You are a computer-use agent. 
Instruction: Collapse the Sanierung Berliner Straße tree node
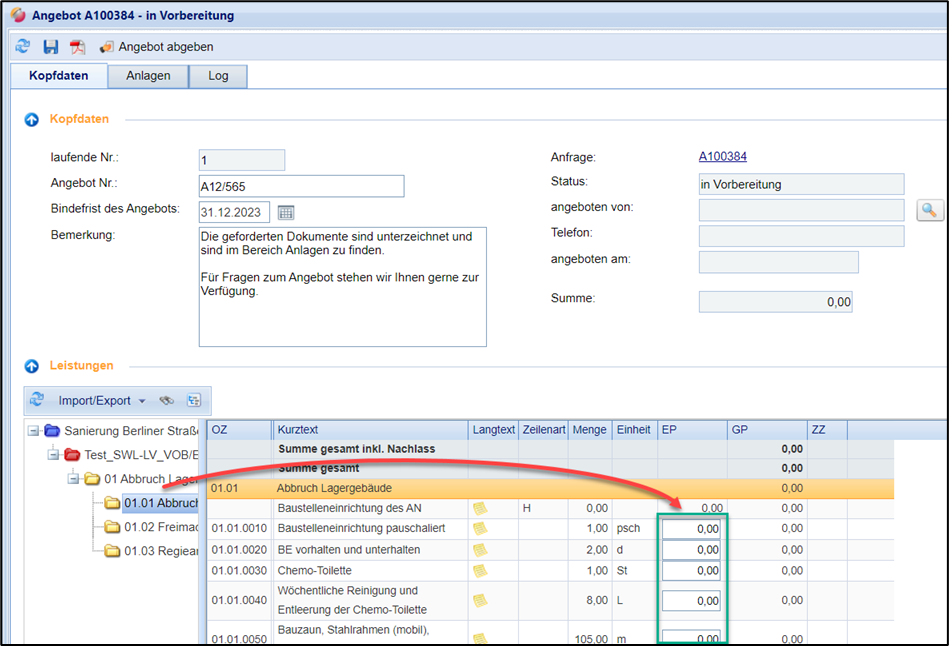(x=35, y=431)
